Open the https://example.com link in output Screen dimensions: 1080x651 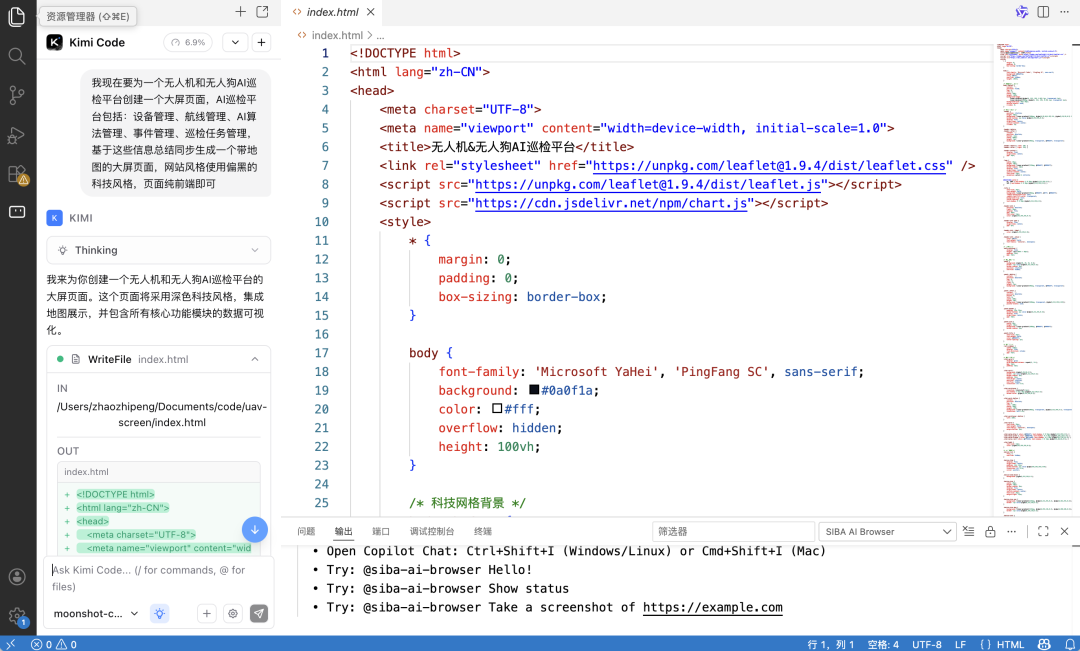713,607
